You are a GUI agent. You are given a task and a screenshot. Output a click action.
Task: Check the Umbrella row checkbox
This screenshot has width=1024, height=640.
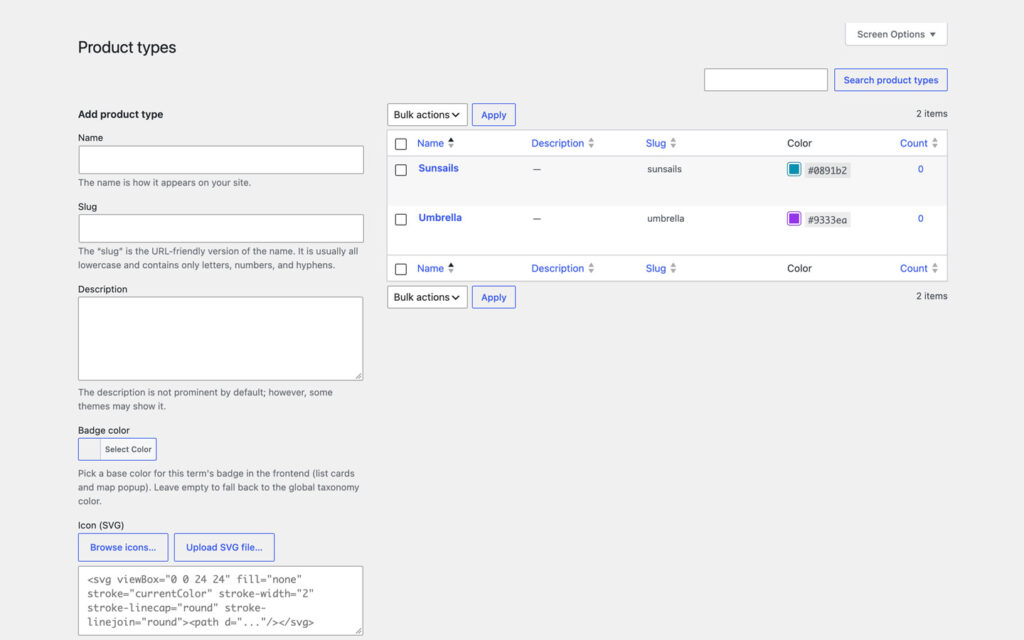click(401, 219)
